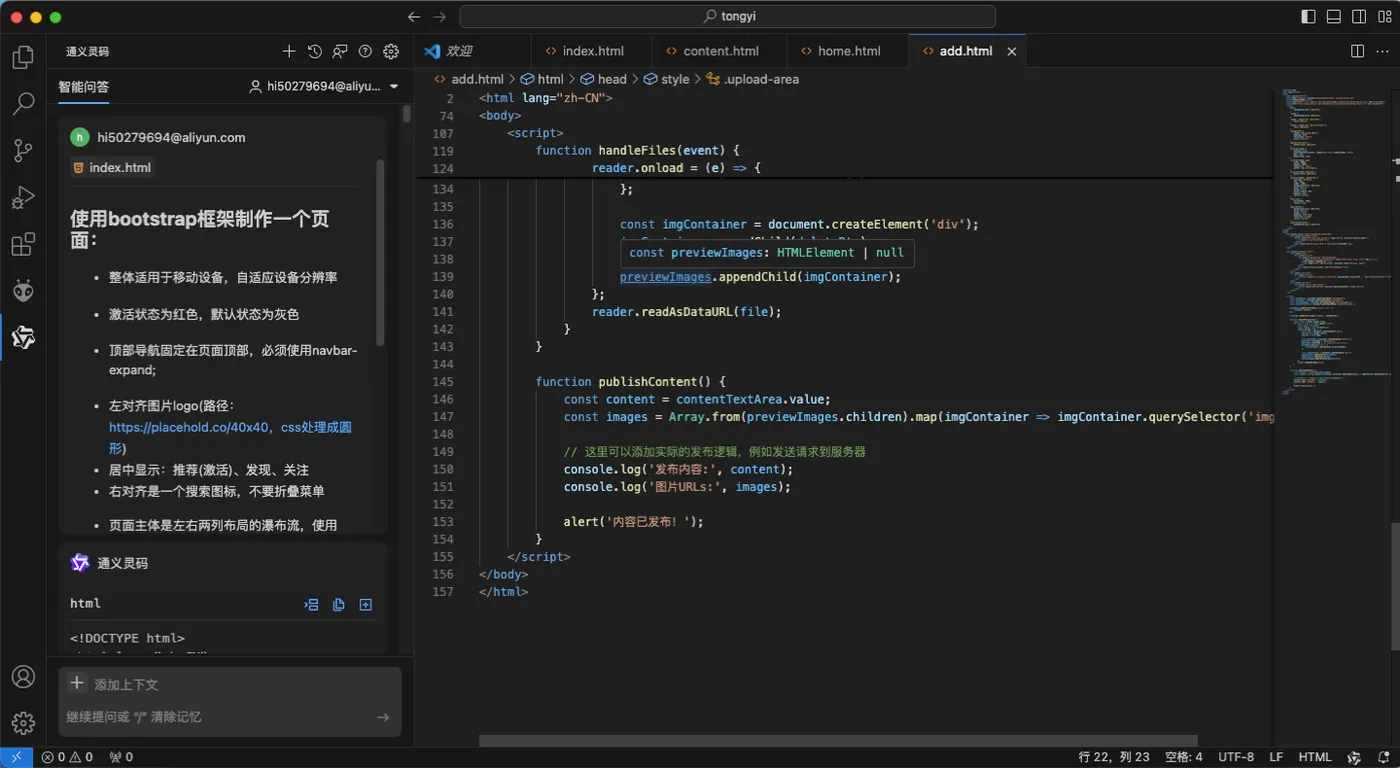Open the Explorer view in activity bar

pyautogui.click(x=23, y=58)
